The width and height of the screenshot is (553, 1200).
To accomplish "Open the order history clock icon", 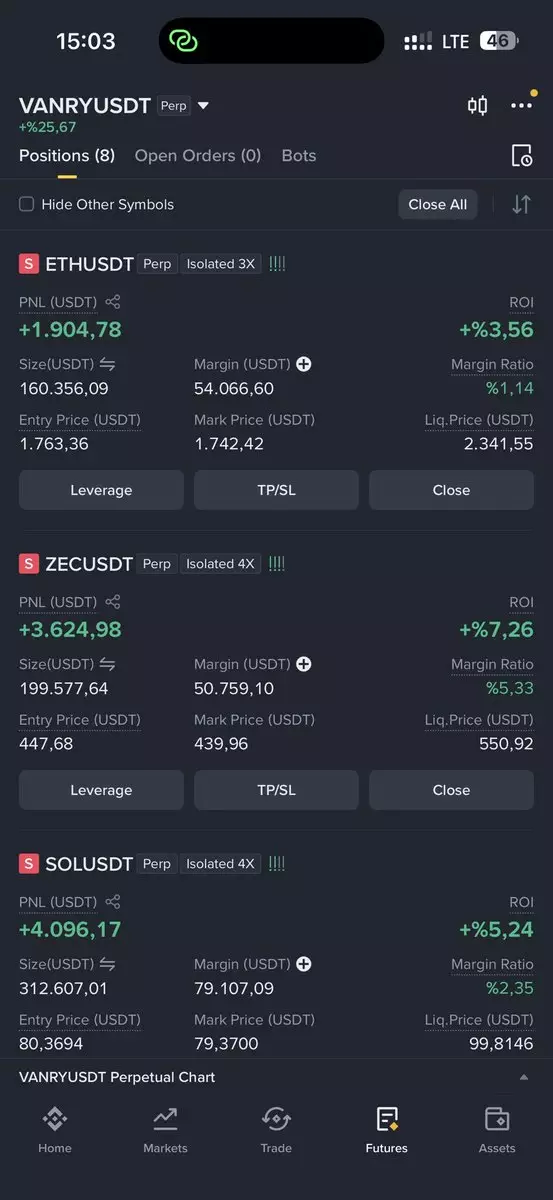I will [x=521, y=156].
